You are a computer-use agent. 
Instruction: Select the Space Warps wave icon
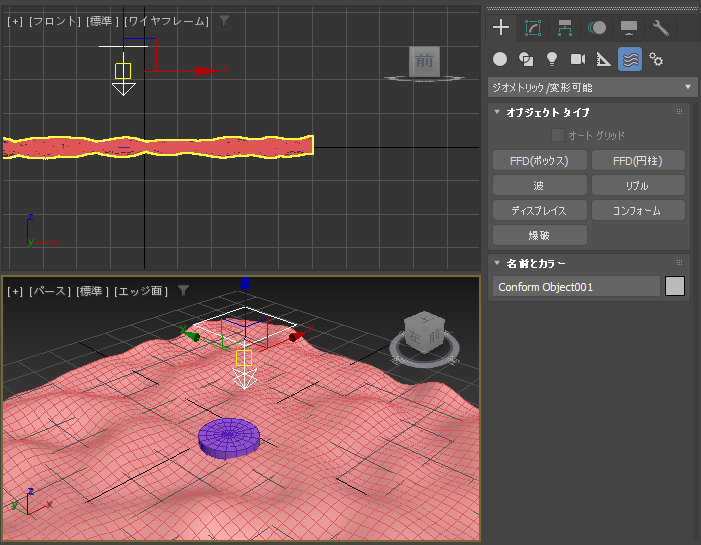pyautogui.click(x=630, y=59)
